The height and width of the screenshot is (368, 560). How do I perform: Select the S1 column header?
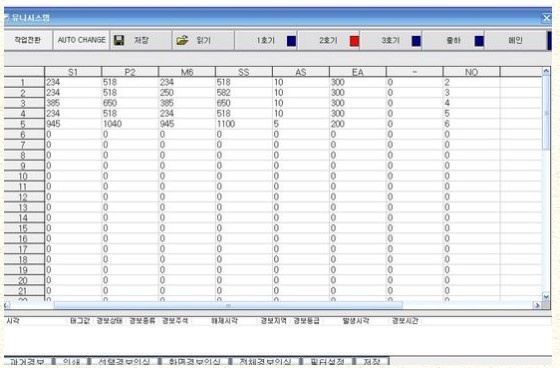click(73, 72)
